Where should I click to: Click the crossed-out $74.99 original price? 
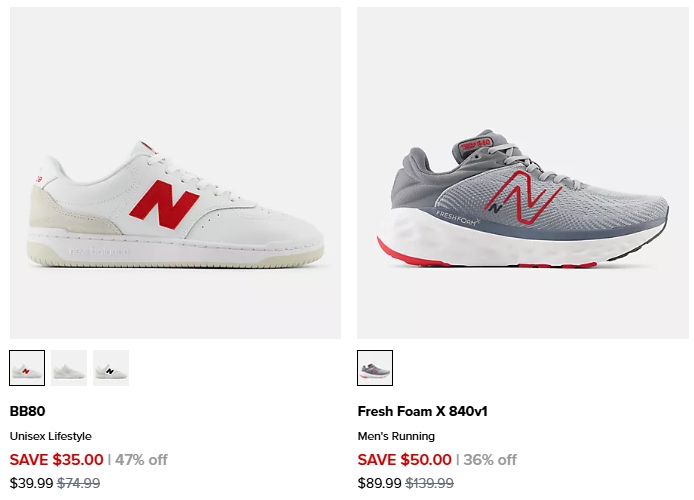click(78, 484)
